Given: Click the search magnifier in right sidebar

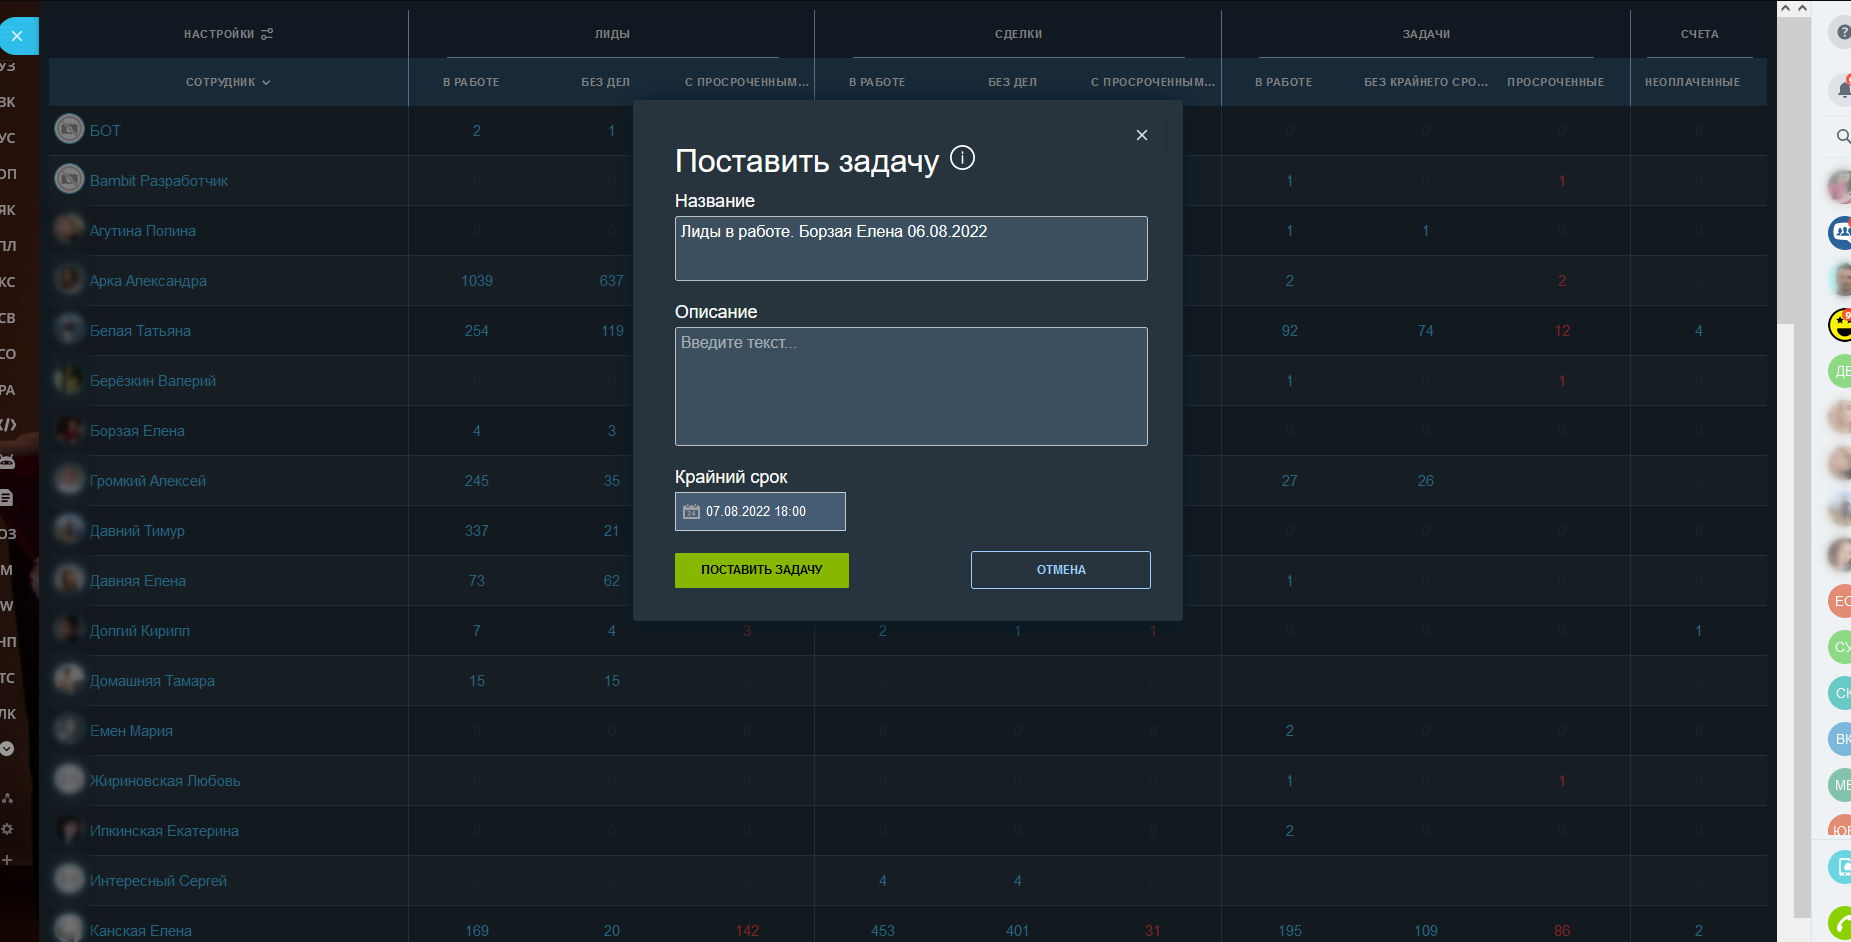Looking at the screenshot, I should click(x=1842, y=136).
